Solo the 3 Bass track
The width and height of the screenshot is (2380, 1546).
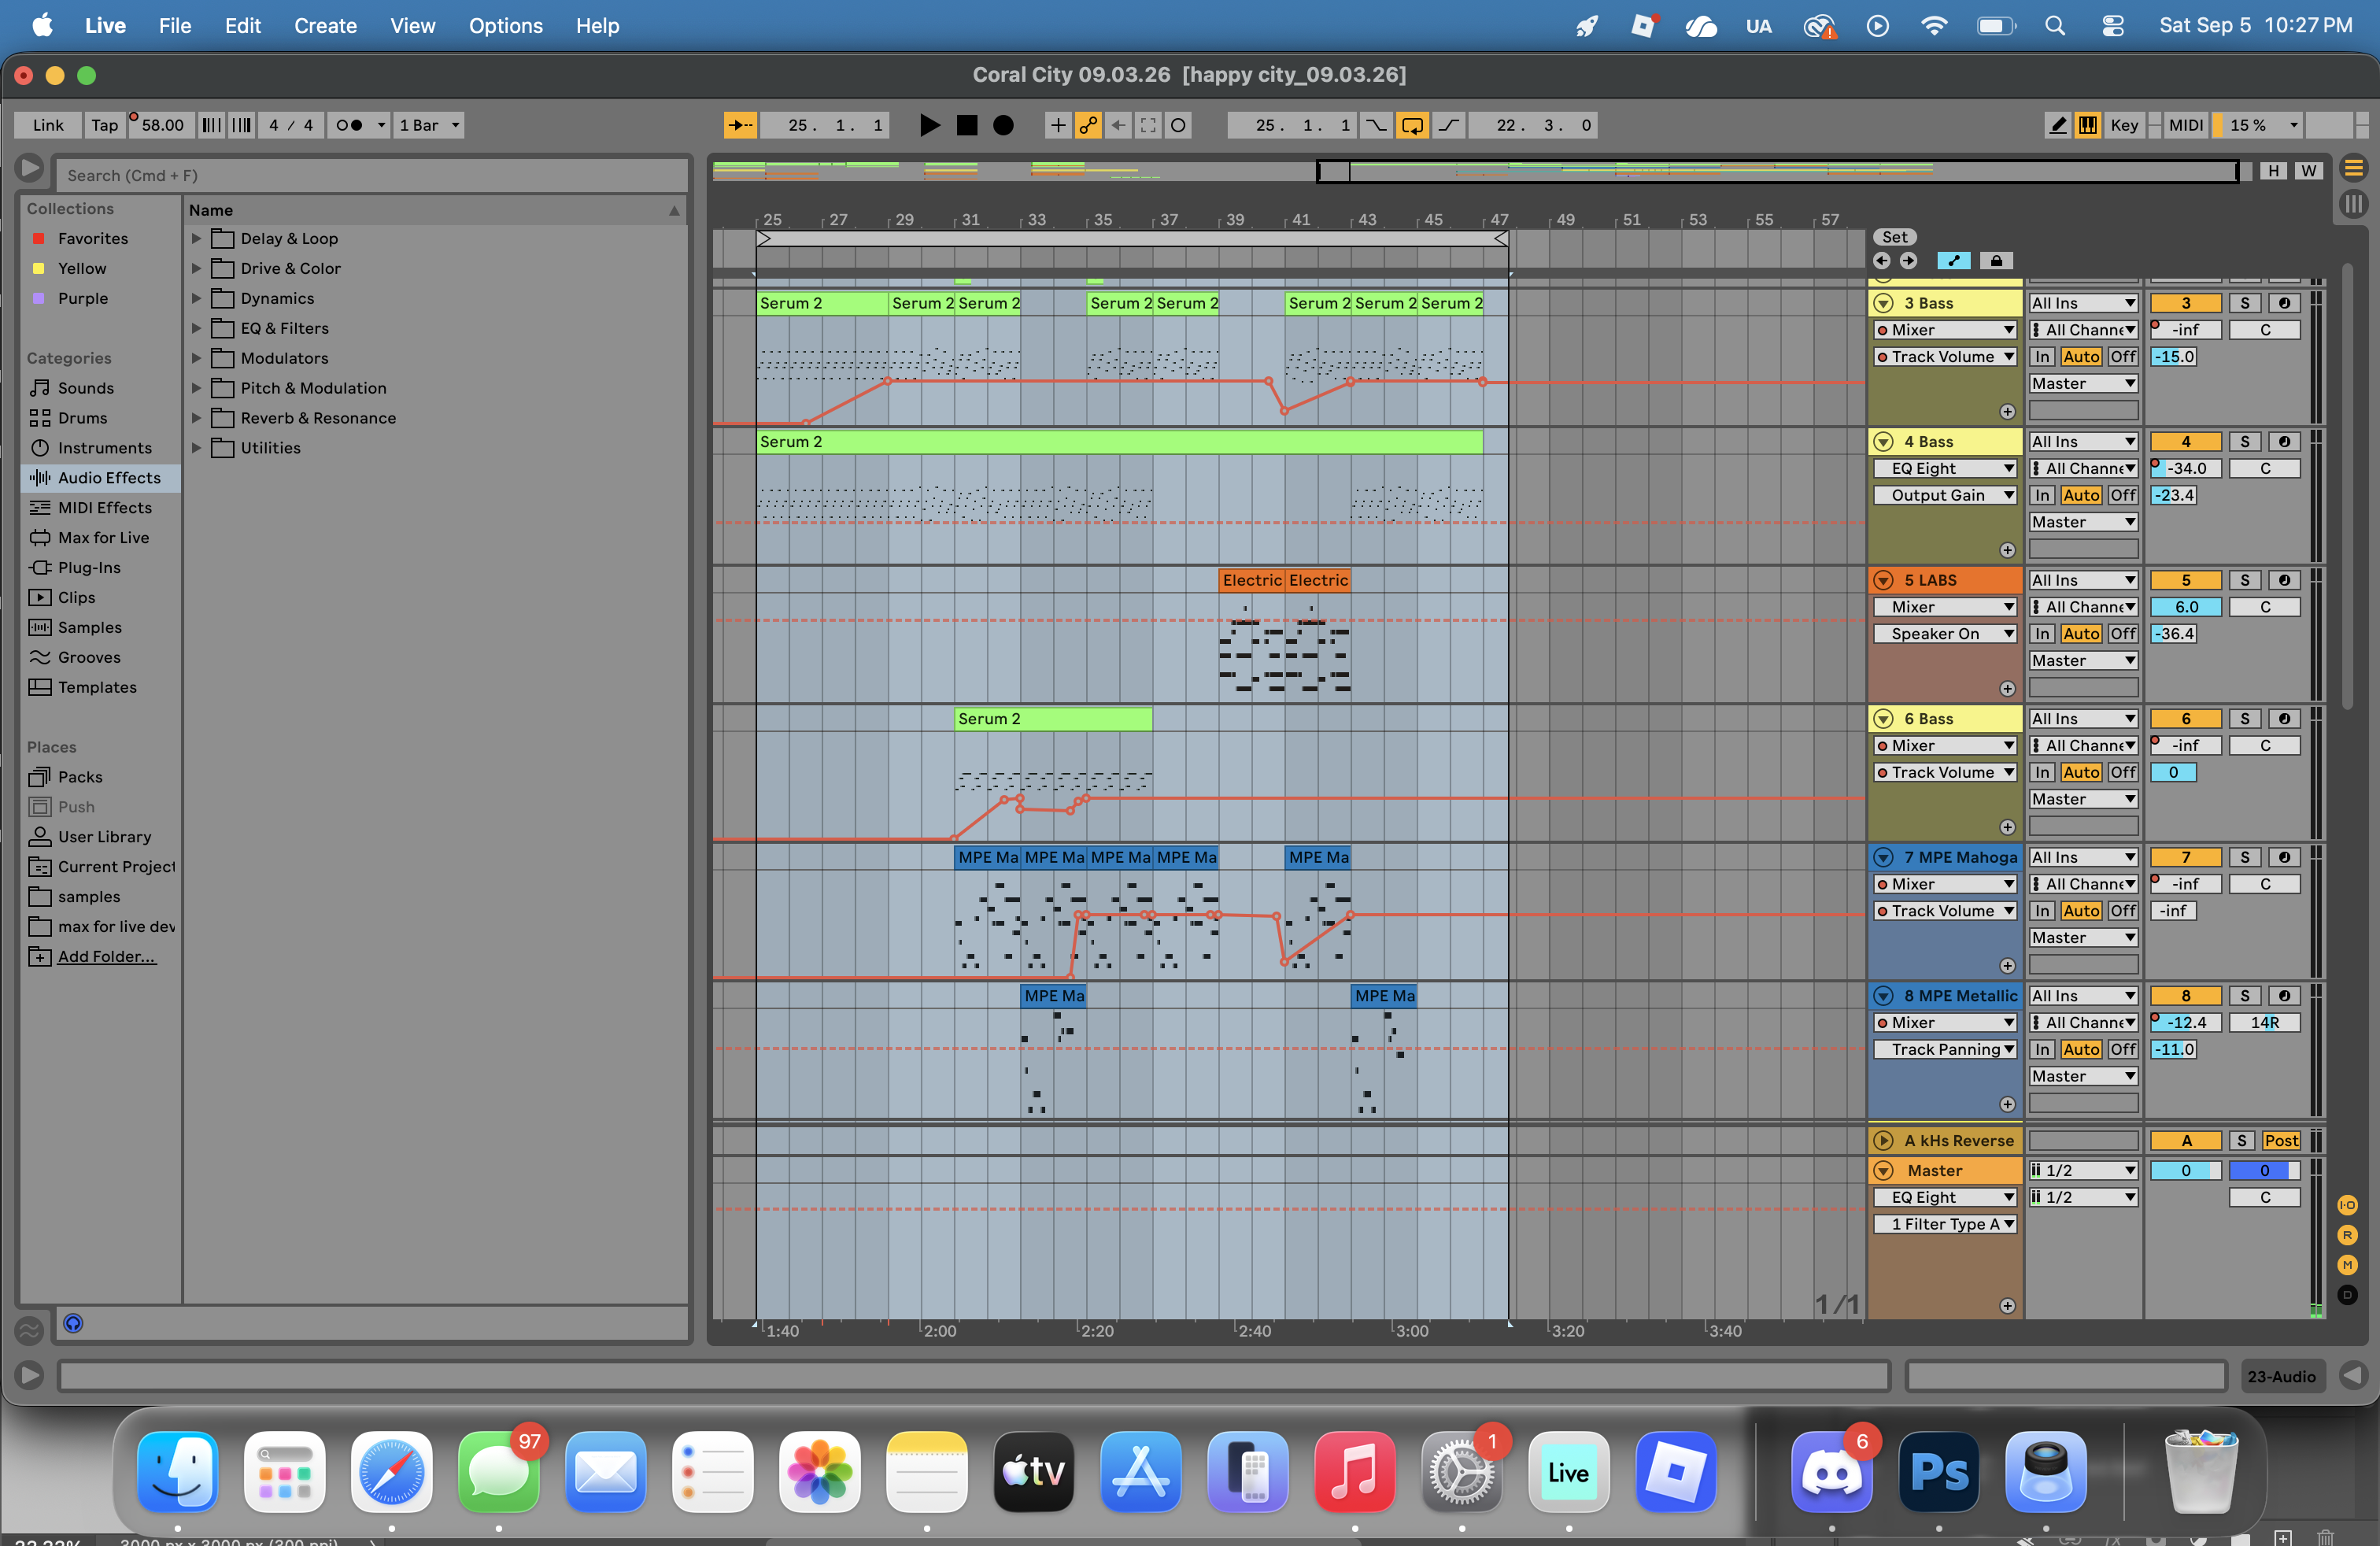[2244, 303]
